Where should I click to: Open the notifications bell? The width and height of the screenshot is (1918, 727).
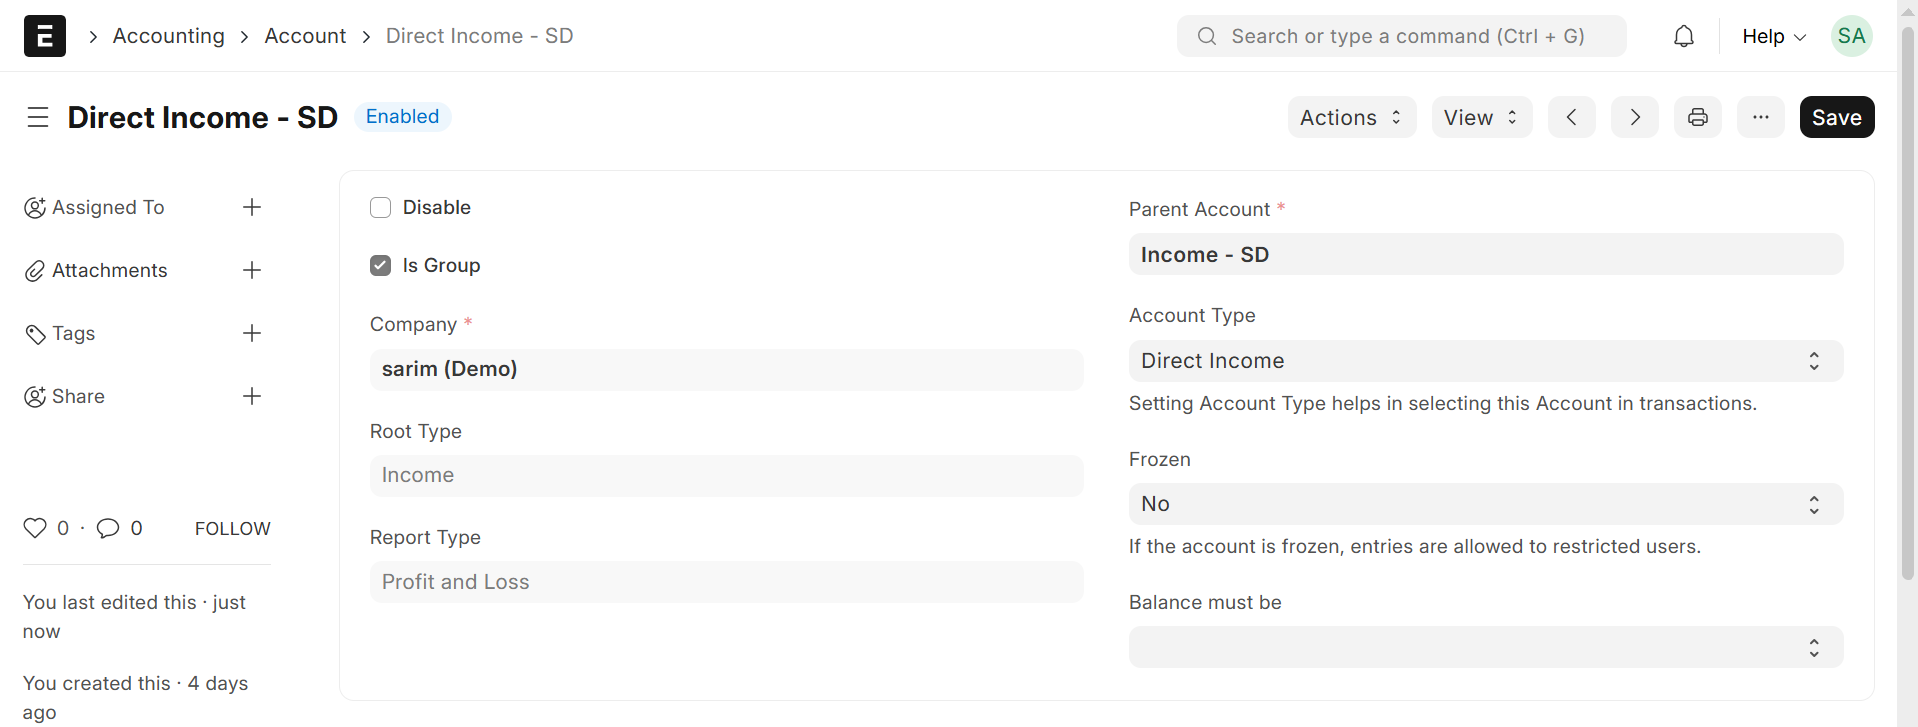pyautogui.click(x=1684, y=36)
